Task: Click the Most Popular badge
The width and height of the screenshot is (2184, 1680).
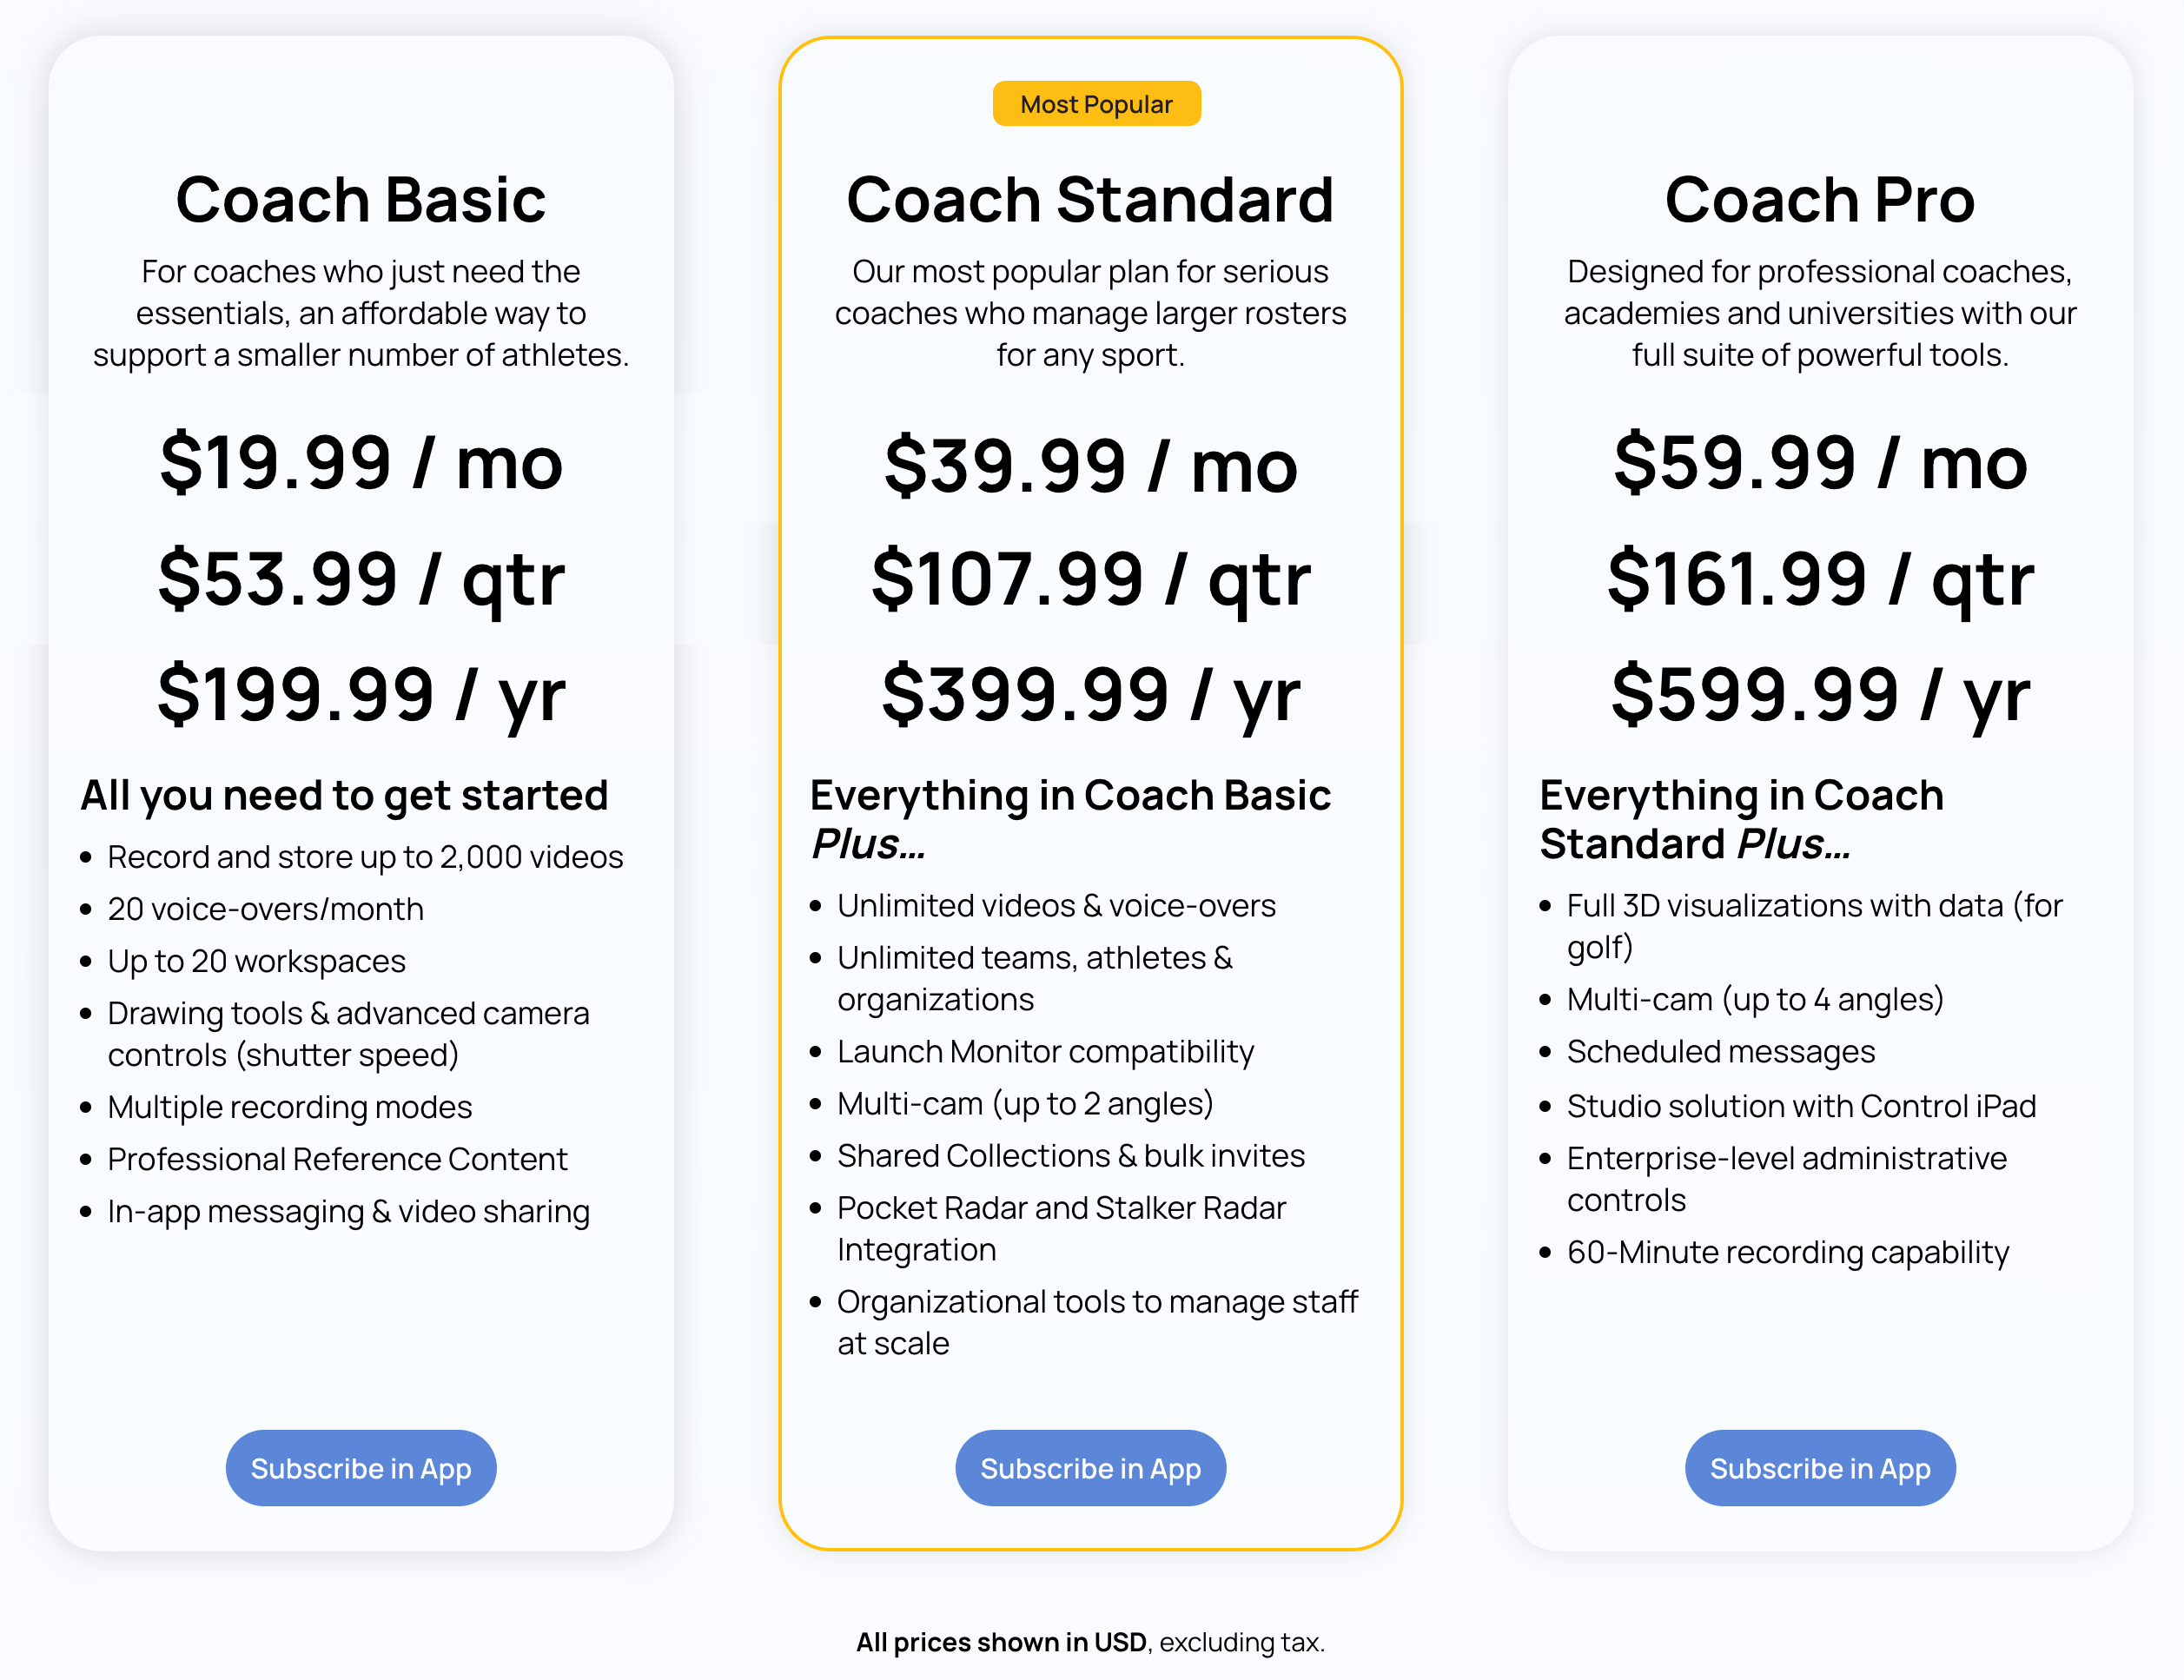Action: coord(1096,104)
